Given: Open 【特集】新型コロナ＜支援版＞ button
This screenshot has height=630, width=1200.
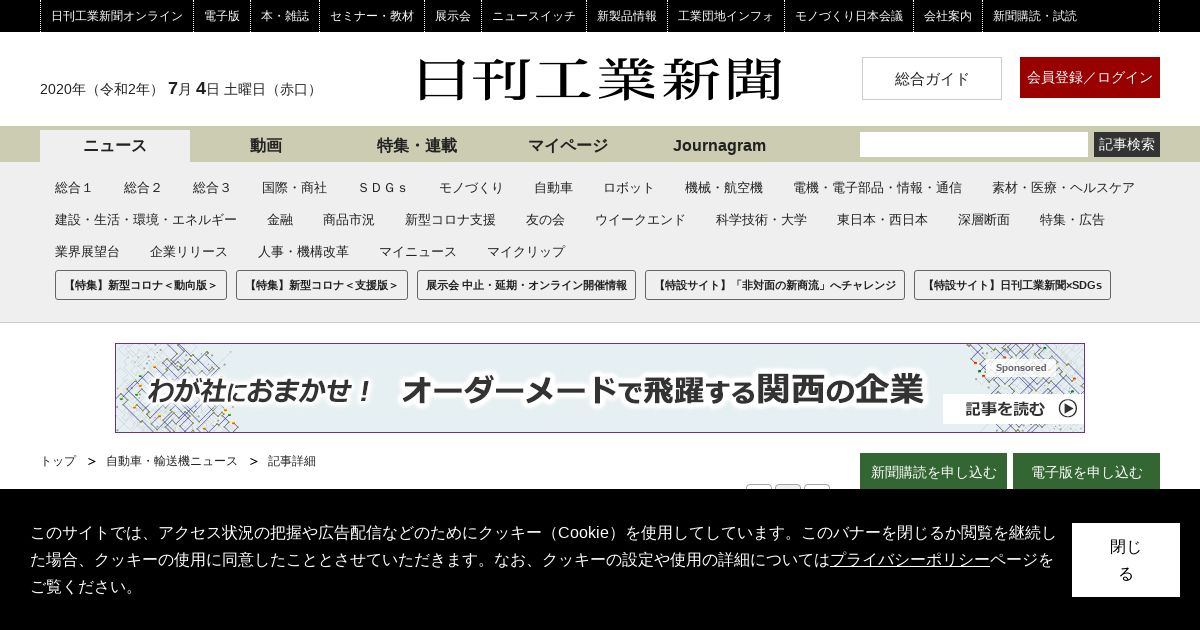Looking at the screenshot, I should (322, 285).
